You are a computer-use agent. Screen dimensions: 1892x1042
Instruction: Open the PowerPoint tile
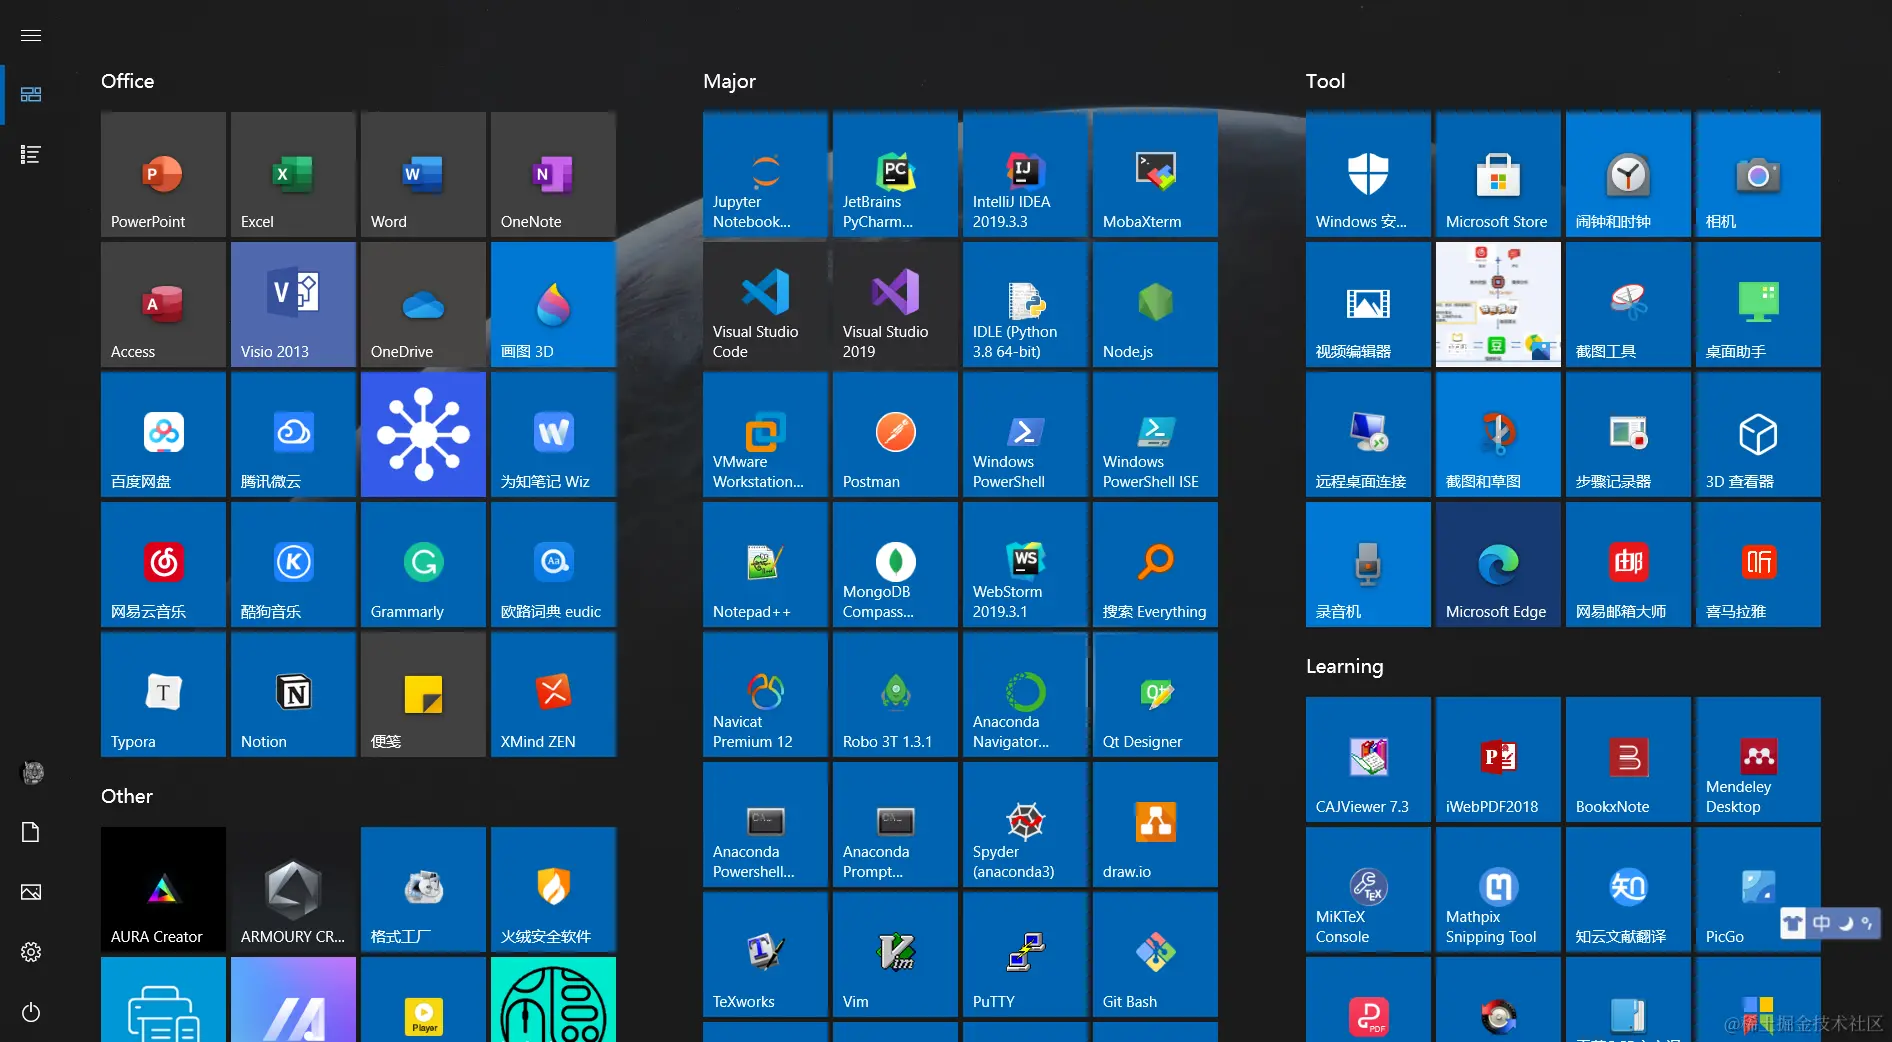[163, 174]
